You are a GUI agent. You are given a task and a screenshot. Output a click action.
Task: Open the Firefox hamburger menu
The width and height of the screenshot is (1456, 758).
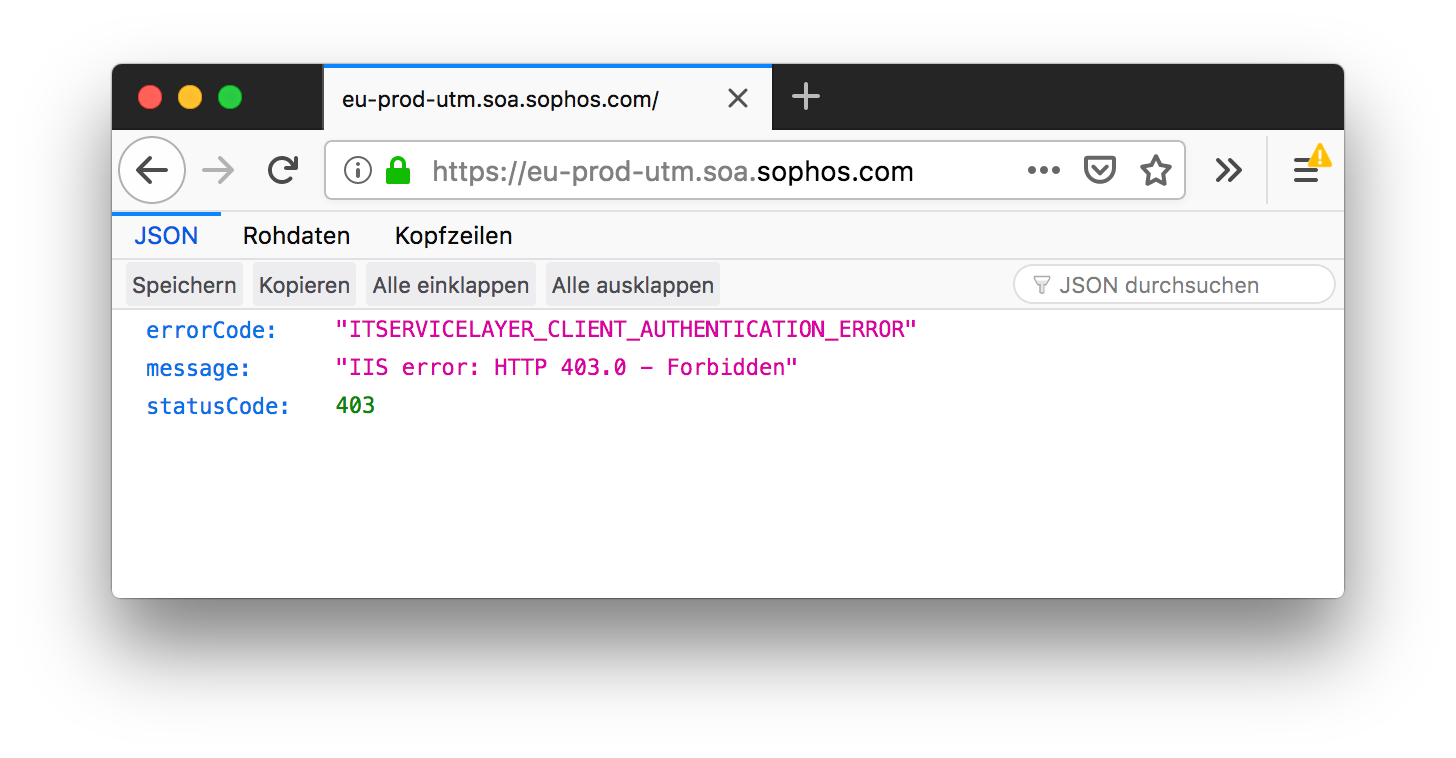coord(1306,171)
